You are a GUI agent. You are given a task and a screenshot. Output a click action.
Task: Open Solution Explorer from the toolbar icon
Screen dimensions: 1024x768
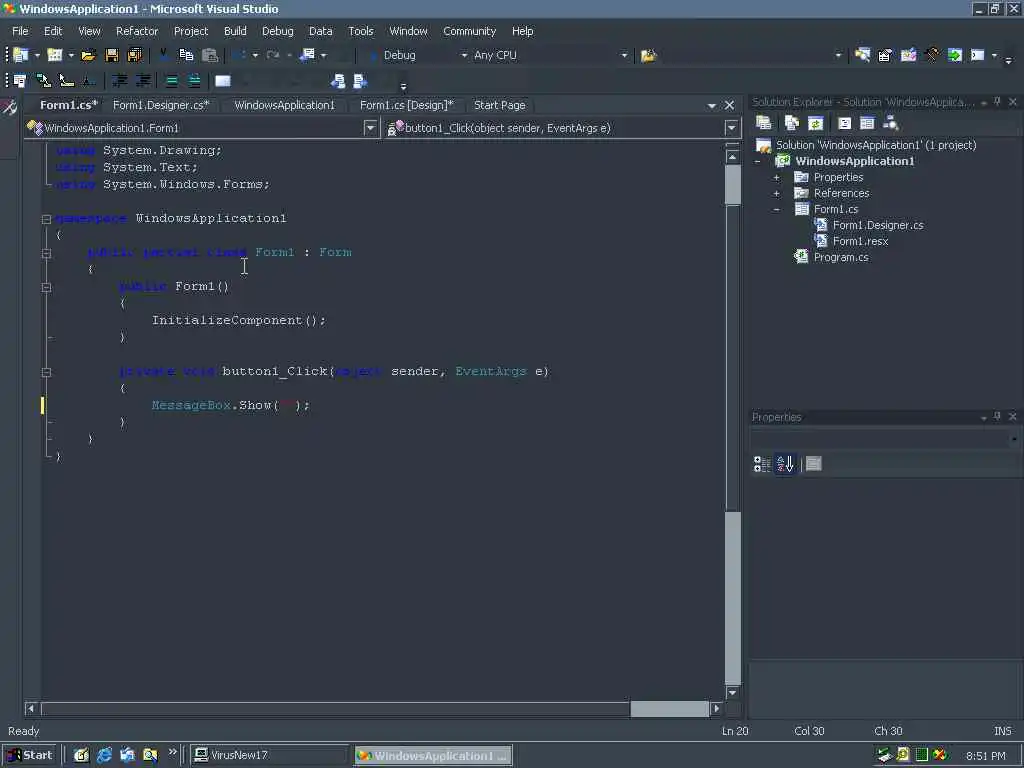click(863, 56)
